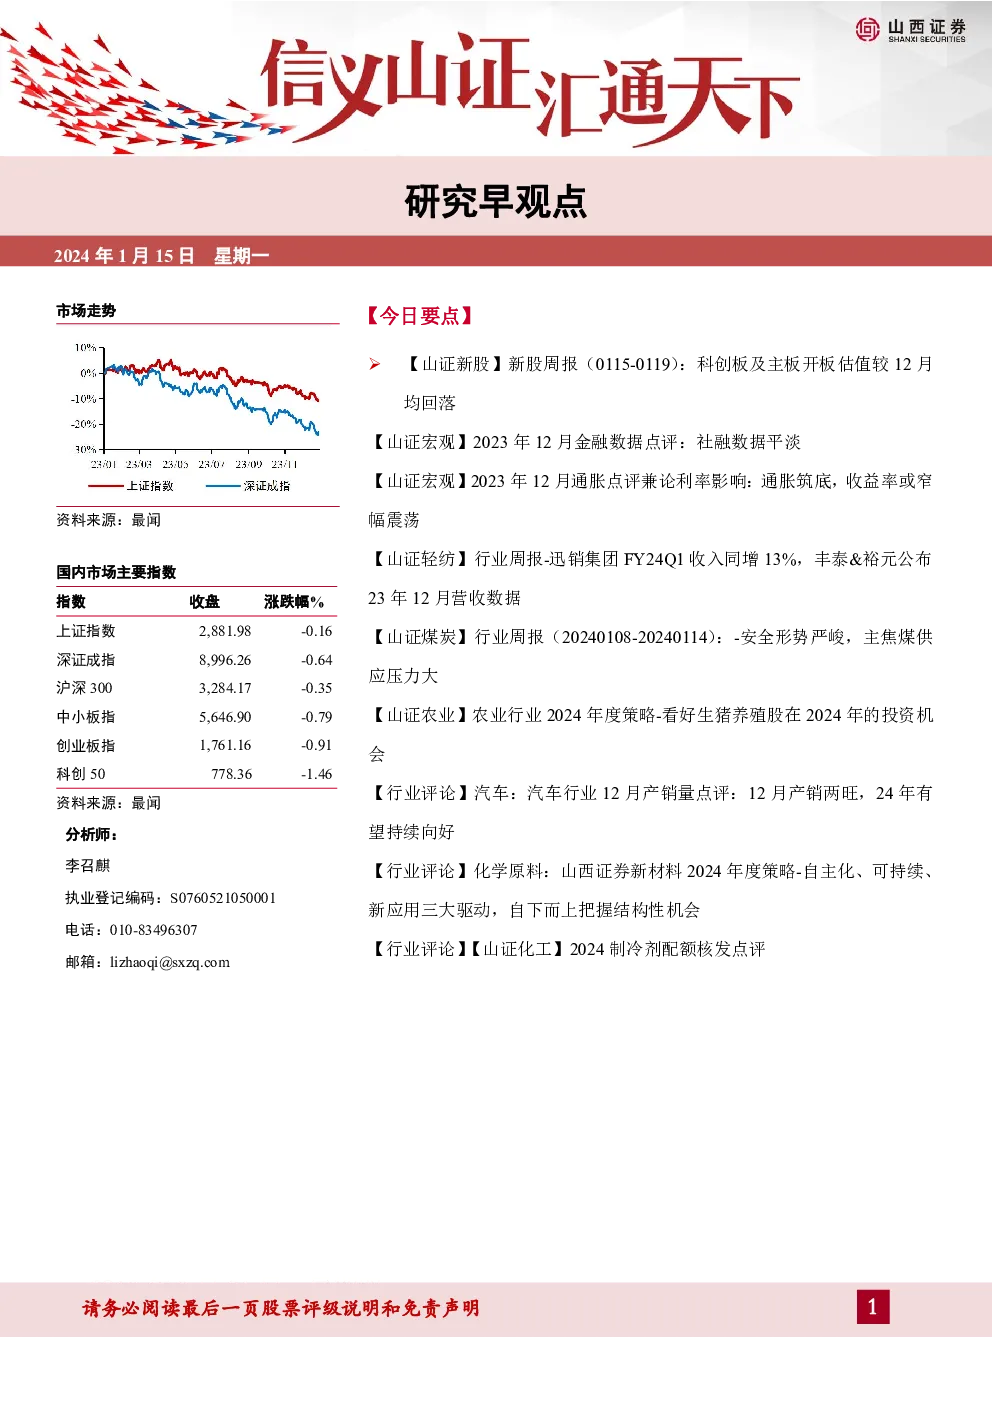Select the closing value 3,284.17
Screen dimensions: 992x1403
225,688
